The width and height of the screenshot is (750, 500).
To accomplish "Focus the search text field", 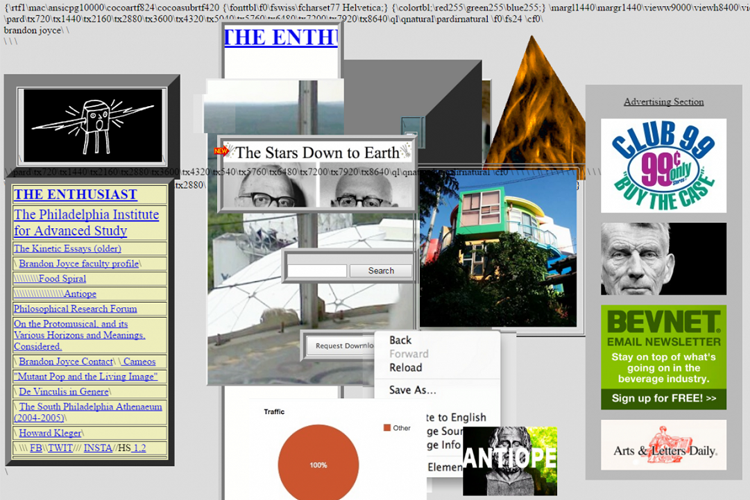I will point(316,270).
